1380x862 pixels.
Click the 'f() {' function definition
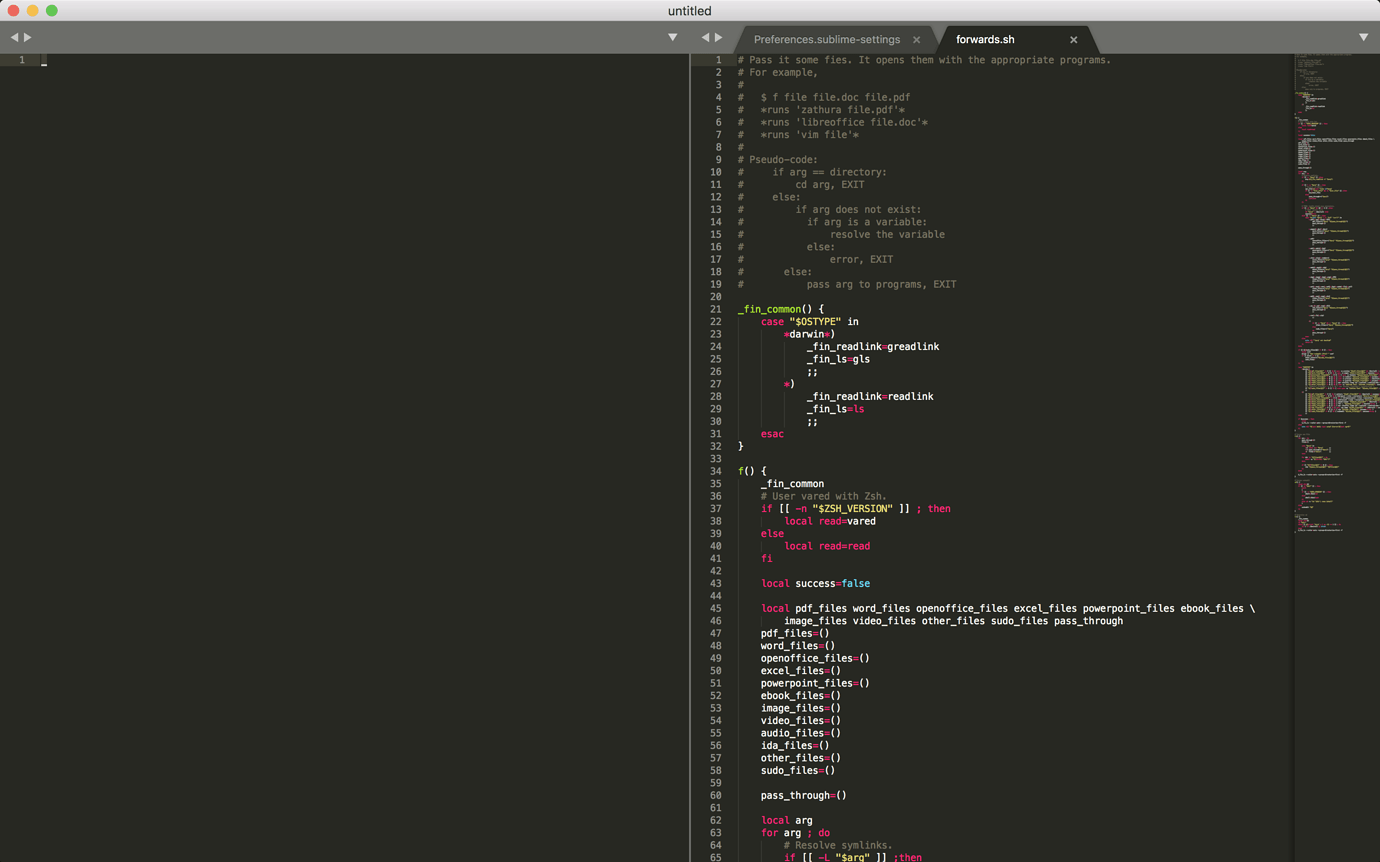click(x=752, y=471)
